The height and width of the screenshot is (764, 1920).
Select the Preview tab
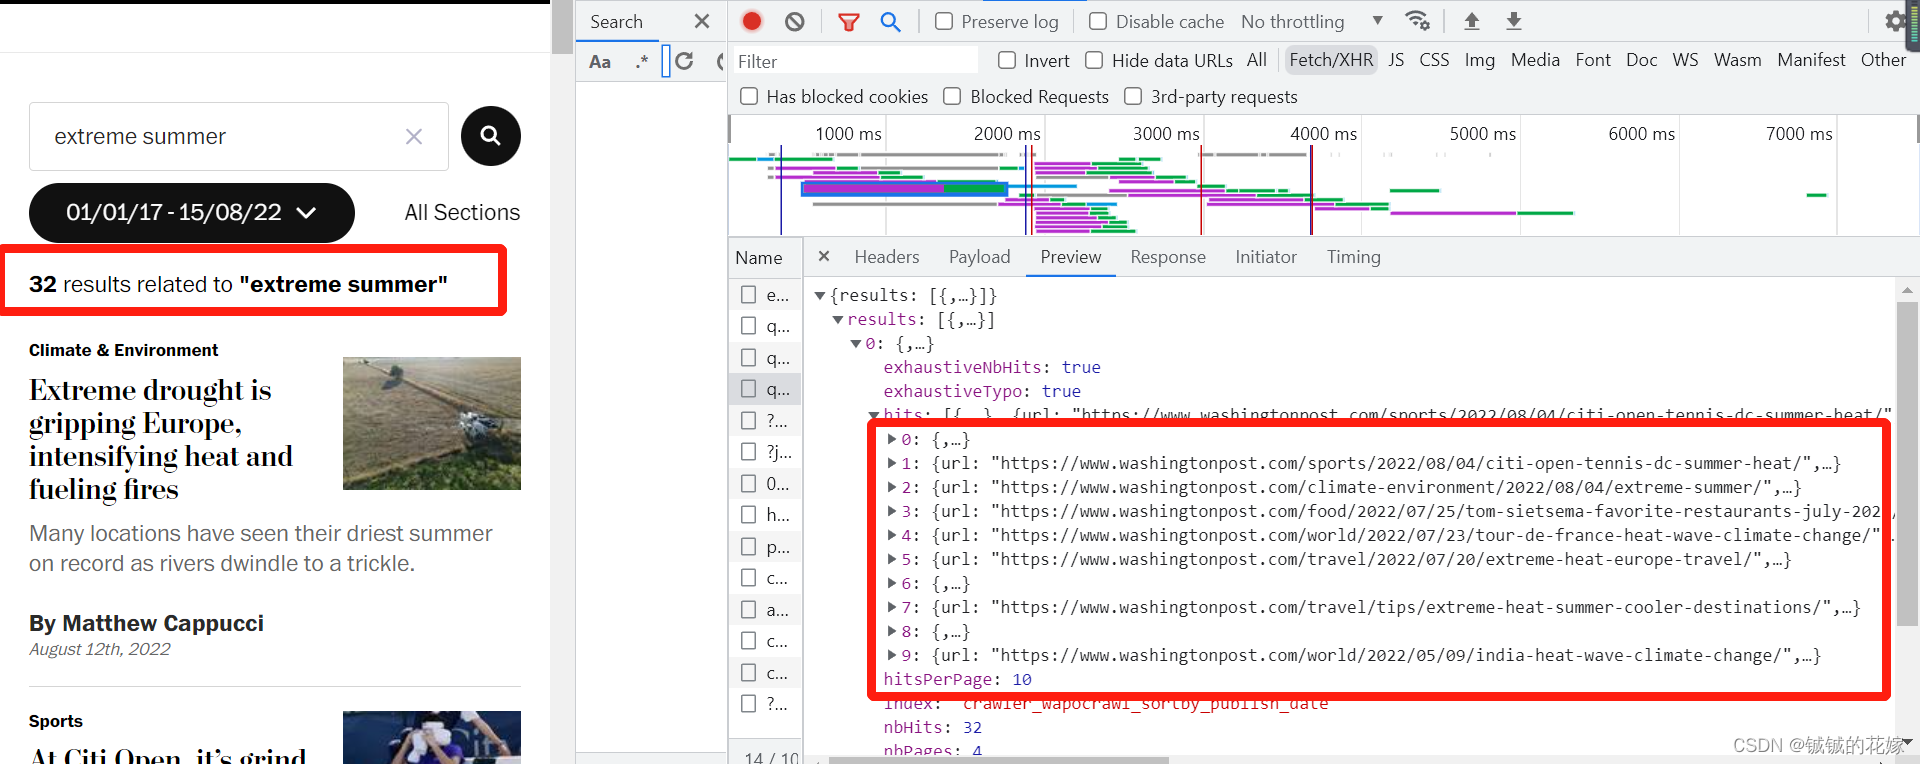(x=1071, y=257)
